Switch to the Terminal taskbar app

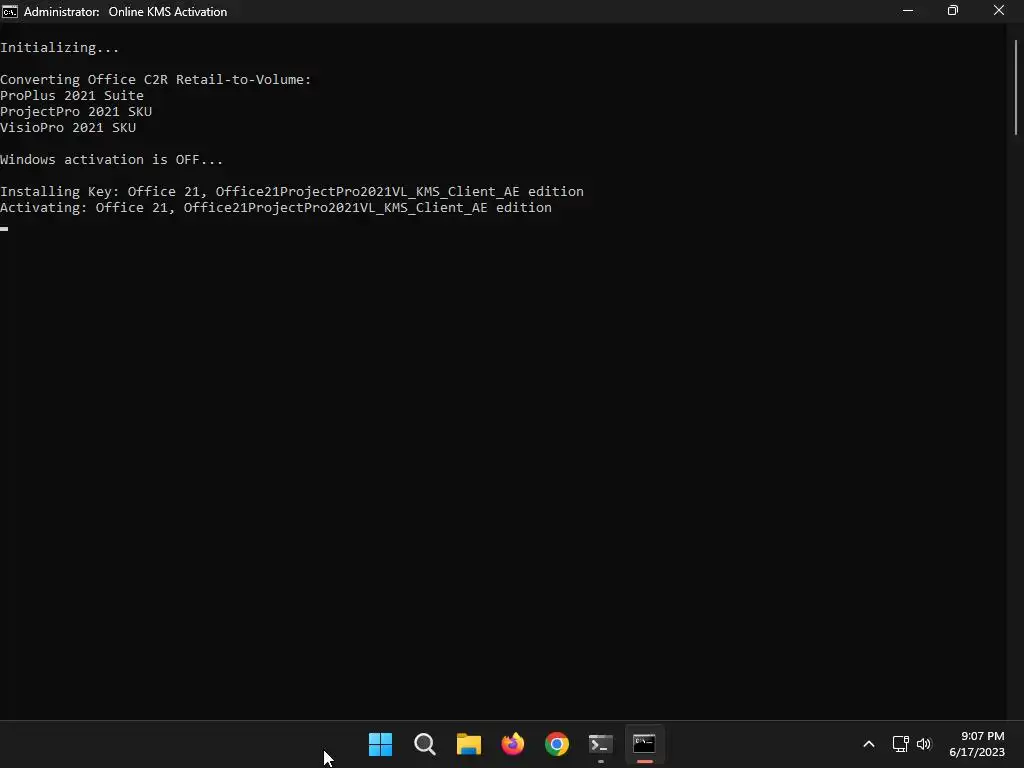tap(600, 744)
